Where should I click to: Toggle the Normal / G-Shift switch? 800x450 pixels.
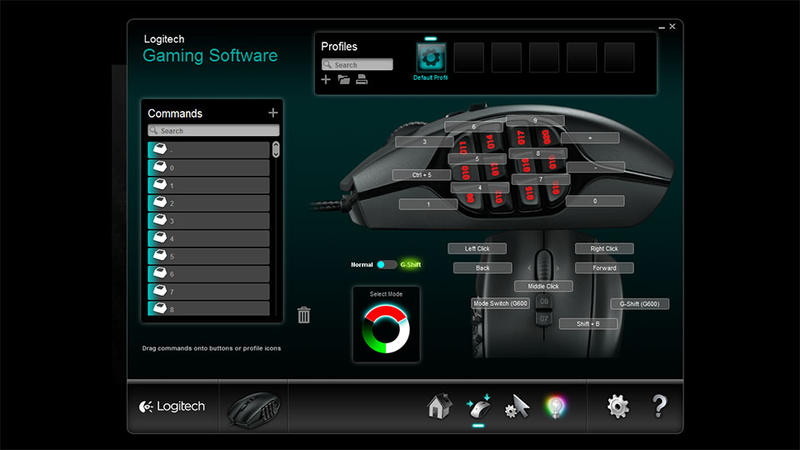(x=386, y=264)
